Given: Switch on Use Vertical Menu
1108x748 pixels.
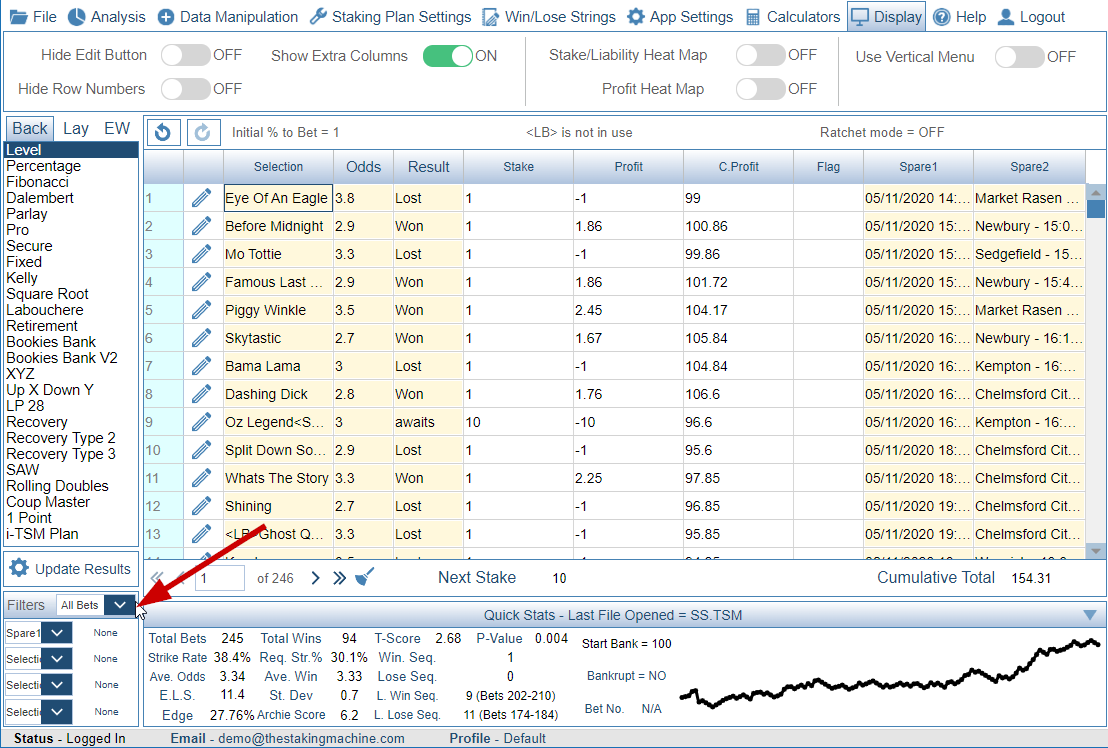Looking at the screenshot, I should pos(1020,57).
